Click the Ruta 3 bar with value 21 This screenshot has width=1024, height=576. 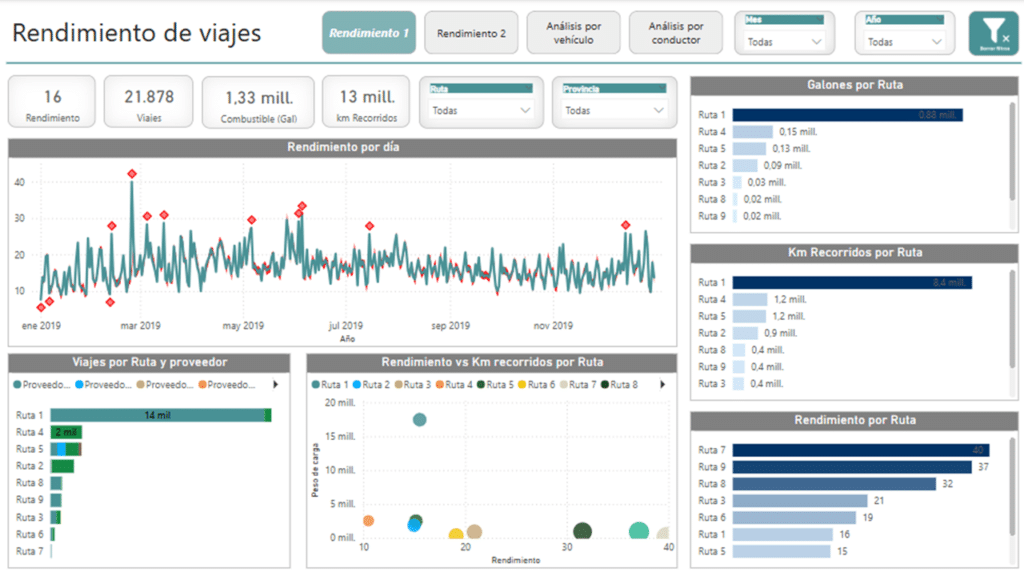(x=800, y=501)
